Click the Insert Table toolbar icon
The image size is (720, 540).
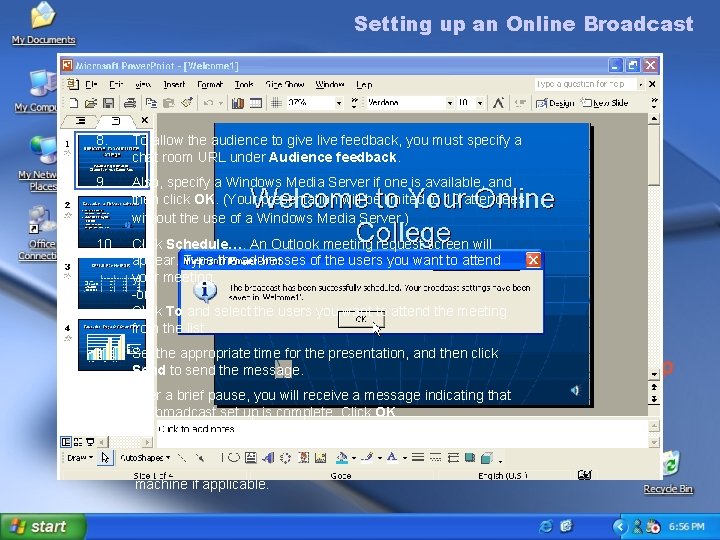255,103
